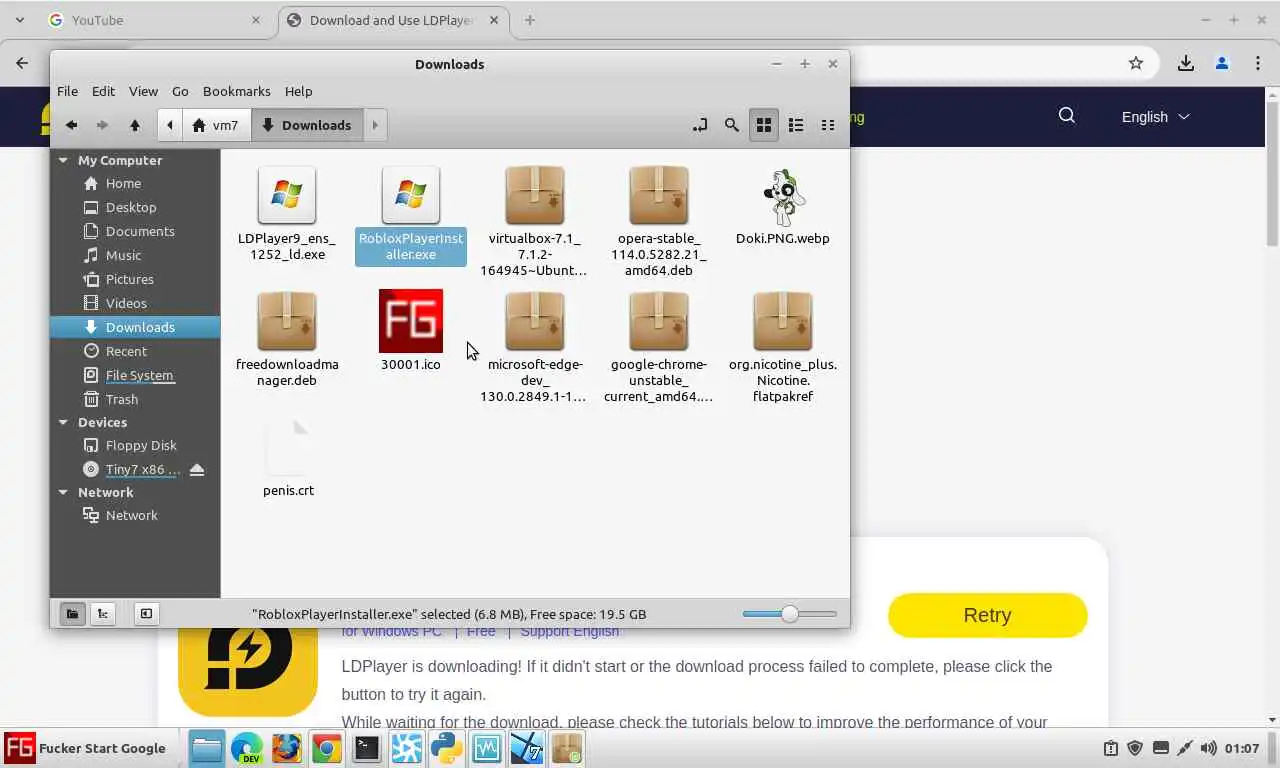Switch to list view
Image resolution: width=1280 pixels, height=768 pixels.
796,125
